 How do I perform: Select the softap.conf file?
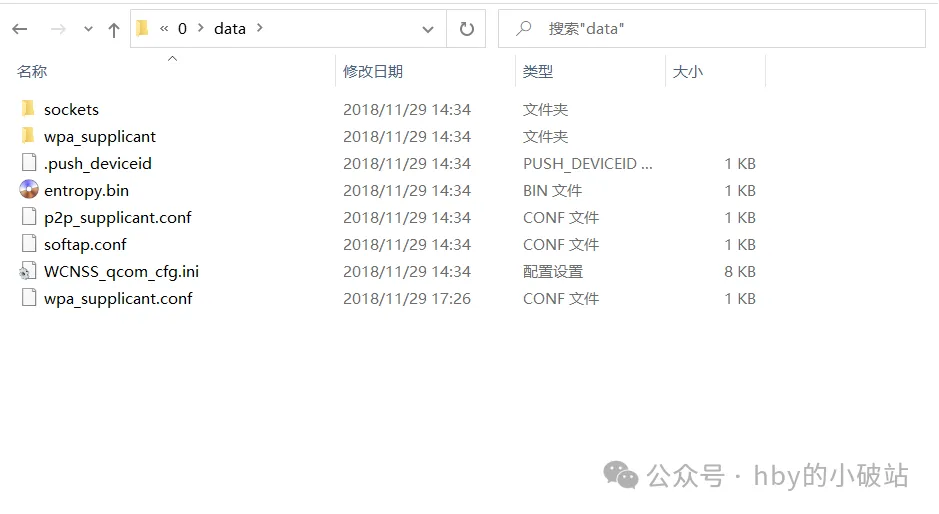tap(85, 244)
